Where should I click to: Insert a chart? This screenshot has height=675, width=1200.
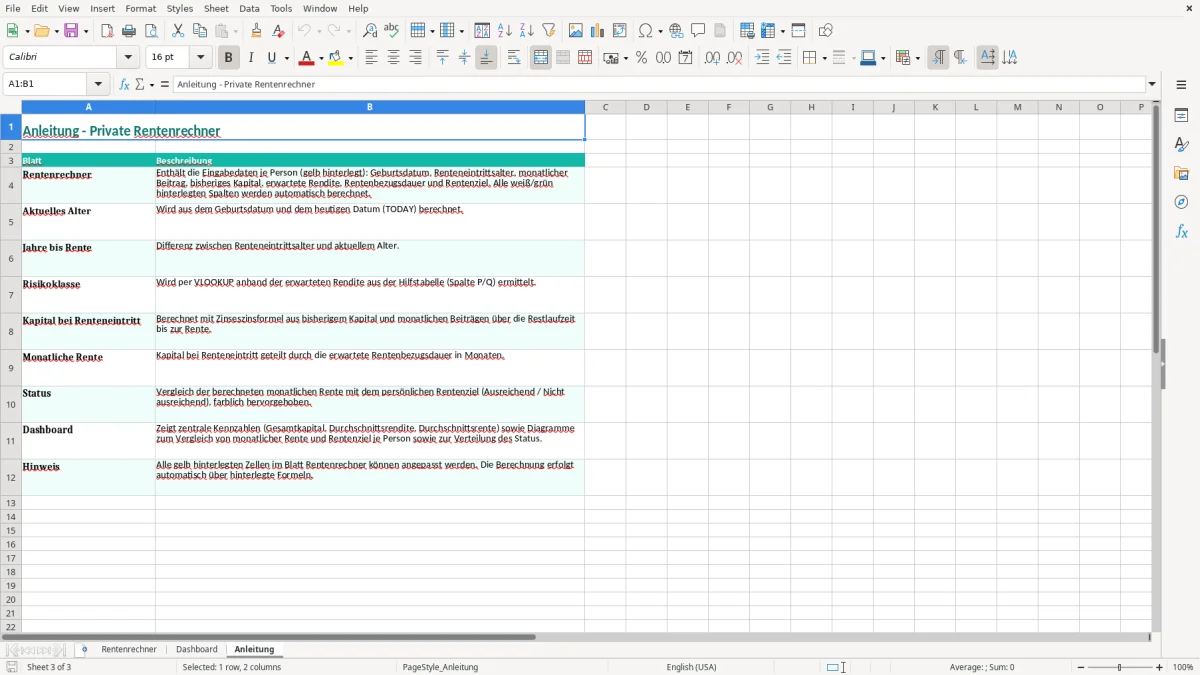point(598,31)
